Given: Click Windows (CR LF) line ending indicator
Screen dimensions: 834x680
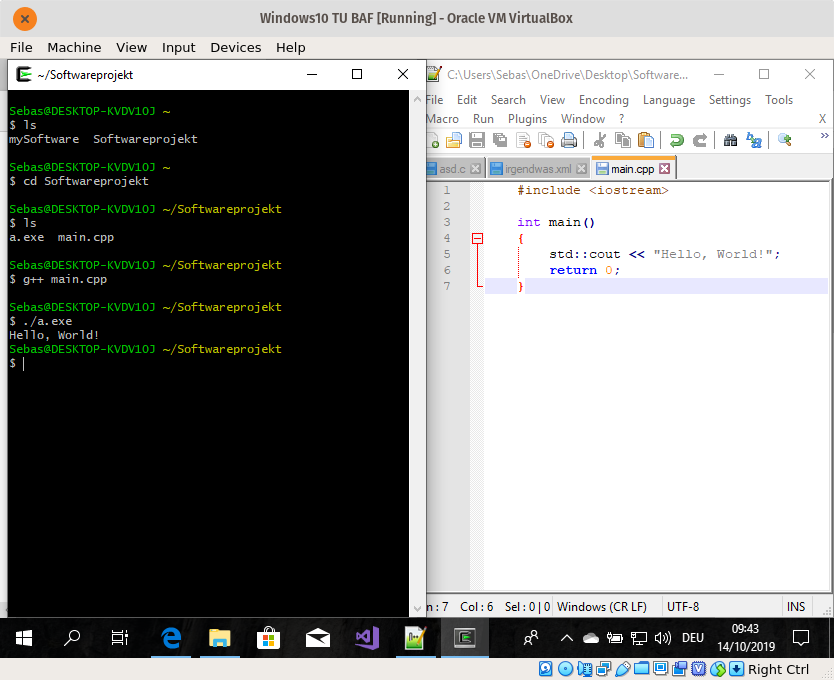Looking at the screenshot, I should (x=602, y=607).
